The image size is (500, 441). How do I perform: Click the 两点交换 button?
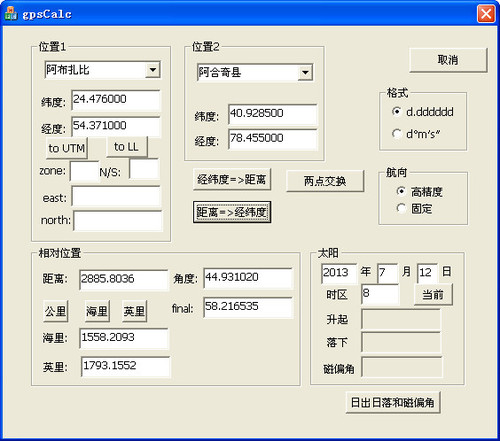click(x=325, y=181)
